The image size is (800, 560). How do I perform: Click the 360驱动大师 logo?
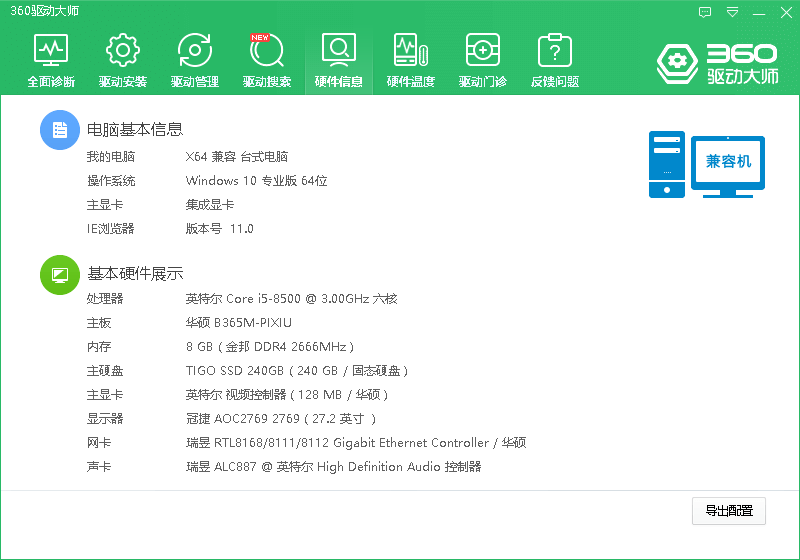(x=717, y=64)
